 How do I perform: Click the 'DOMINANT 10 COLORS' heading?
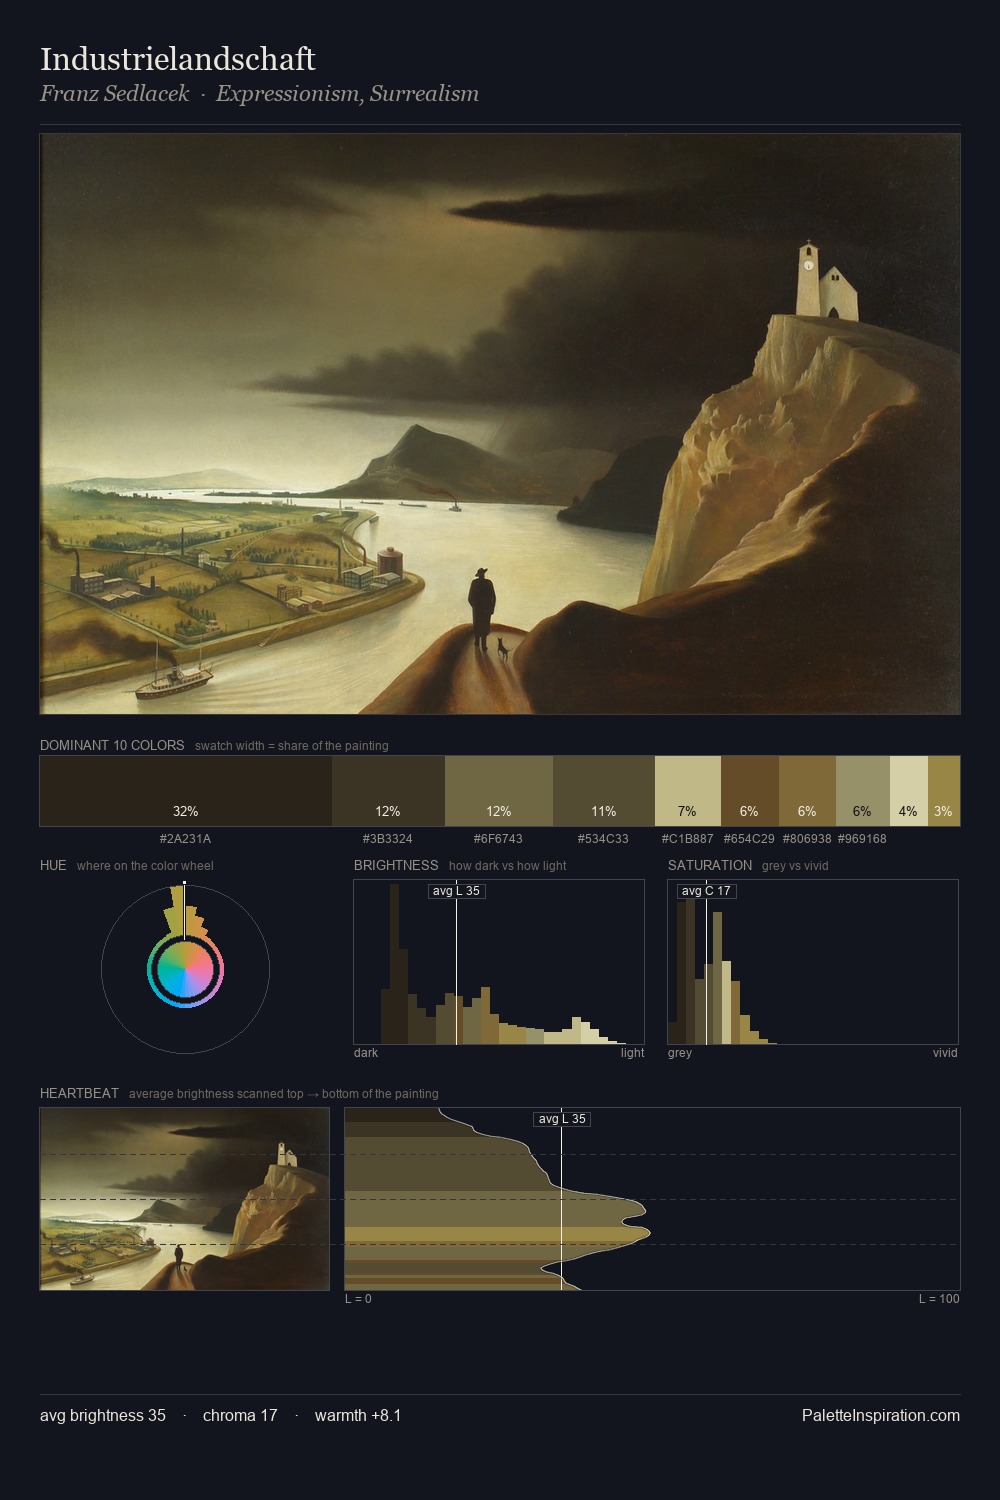tap(112, 745)
